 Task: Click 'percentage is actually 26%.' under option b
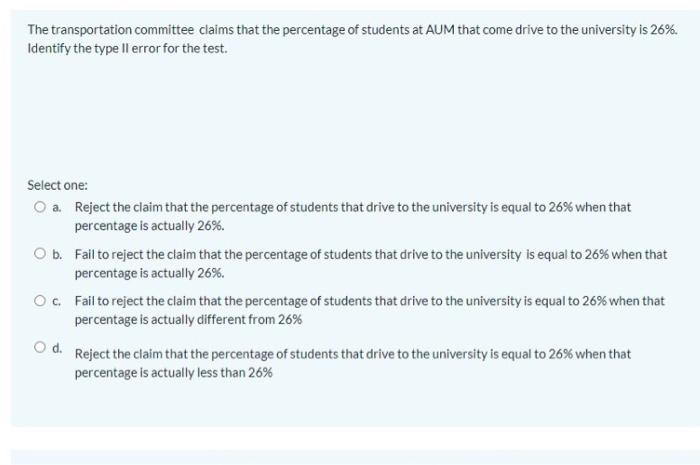150,273
